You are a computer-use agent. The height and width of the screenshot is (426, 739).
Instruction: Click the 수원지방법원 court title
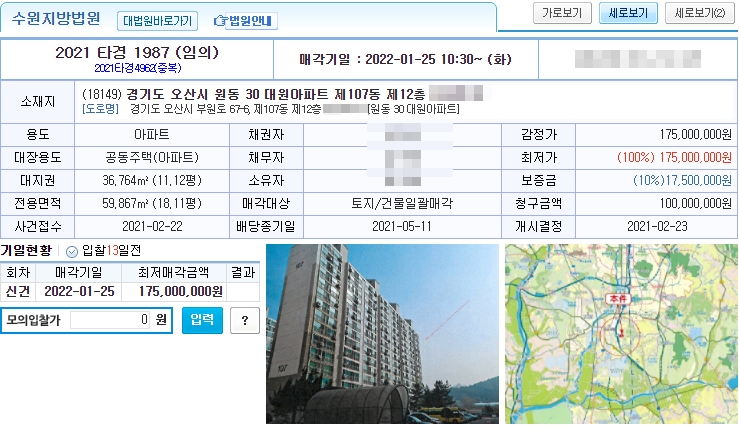click(56, 18)
